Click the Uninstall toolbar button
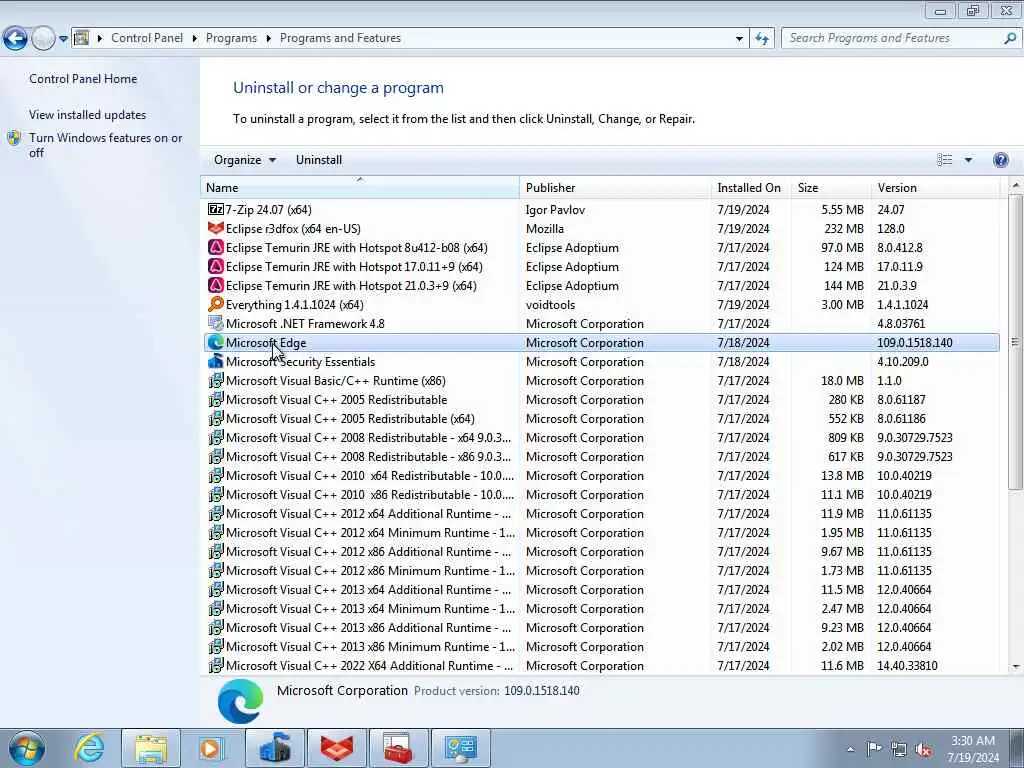The image size is (1024, 768). [319, 160]
